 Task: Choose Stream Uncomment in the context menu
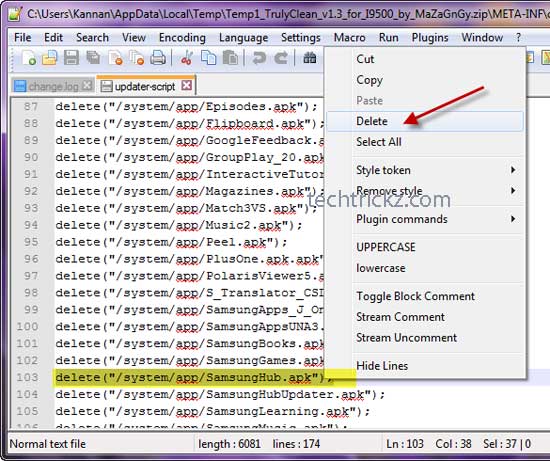[x=406, y=338]
